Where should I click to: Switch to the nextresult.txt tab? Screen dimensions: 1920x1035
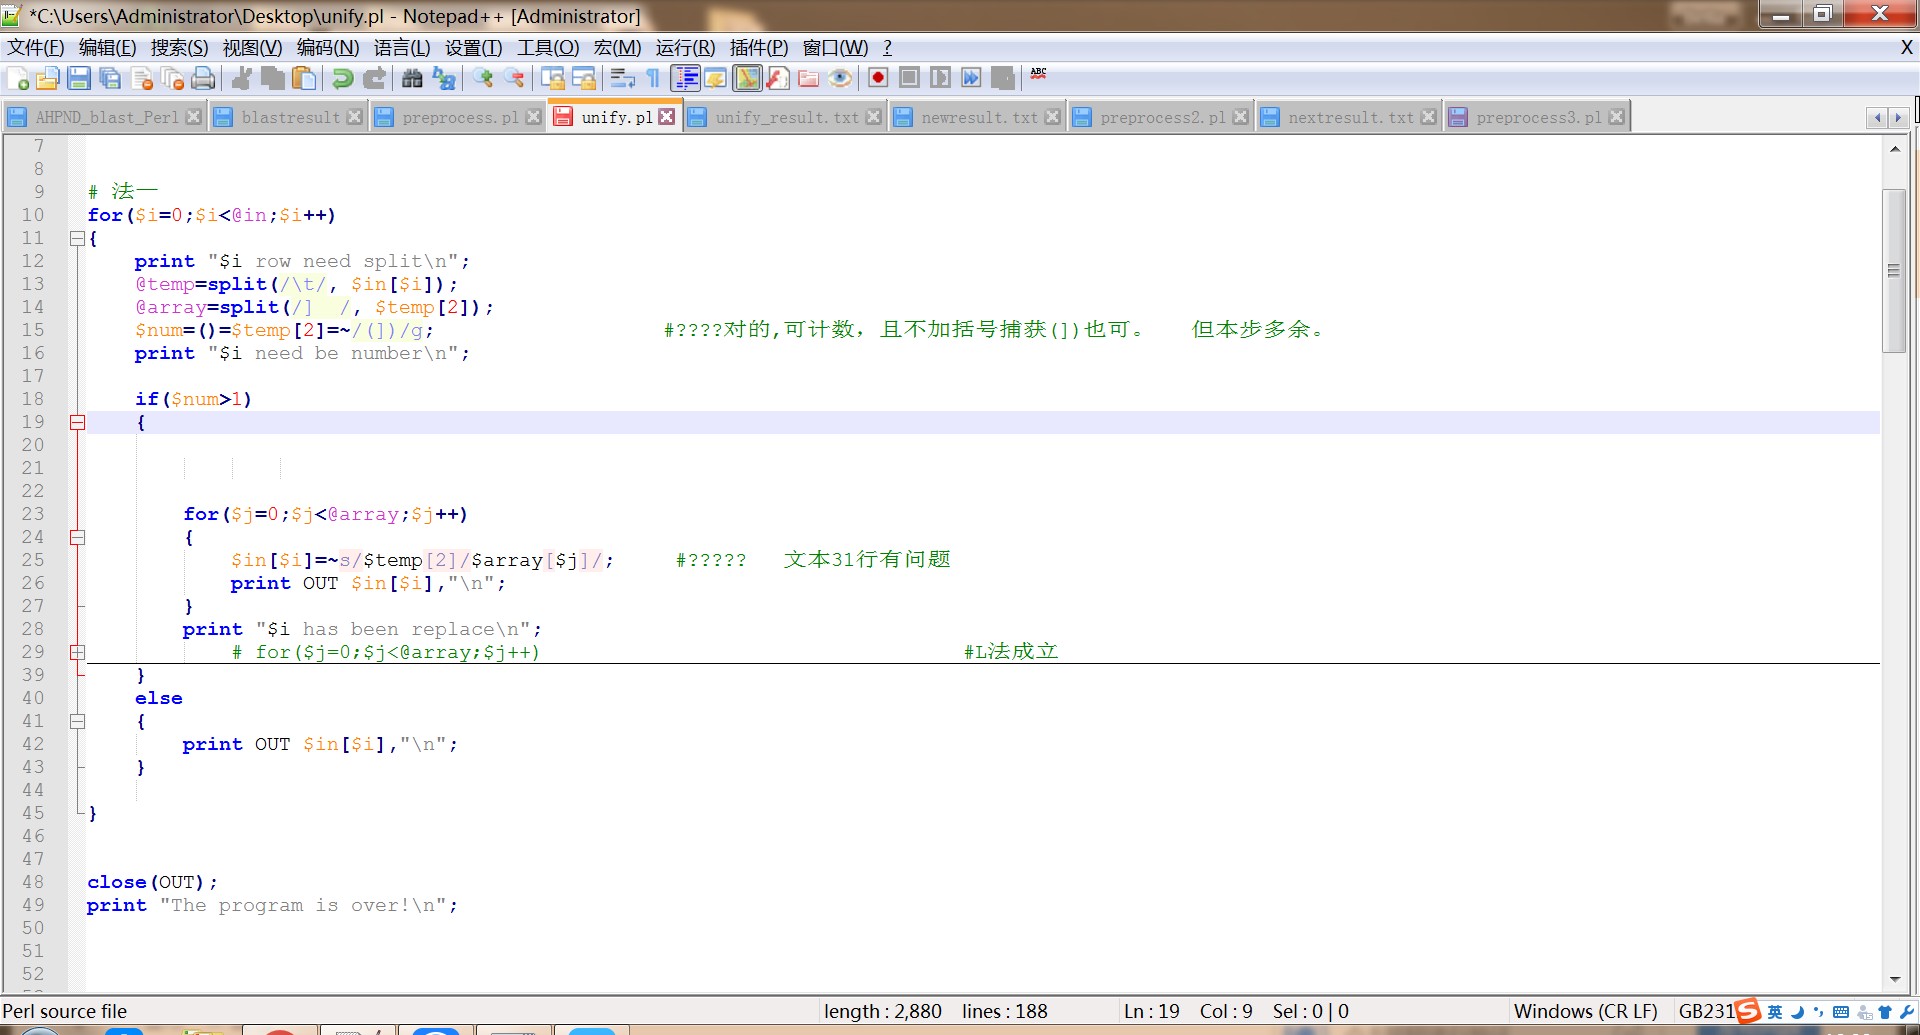[x=1350, y=117]
